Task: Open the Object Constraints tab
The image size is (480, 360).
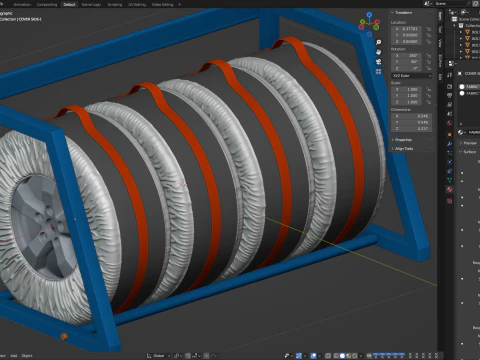Action: click(450, 171)
